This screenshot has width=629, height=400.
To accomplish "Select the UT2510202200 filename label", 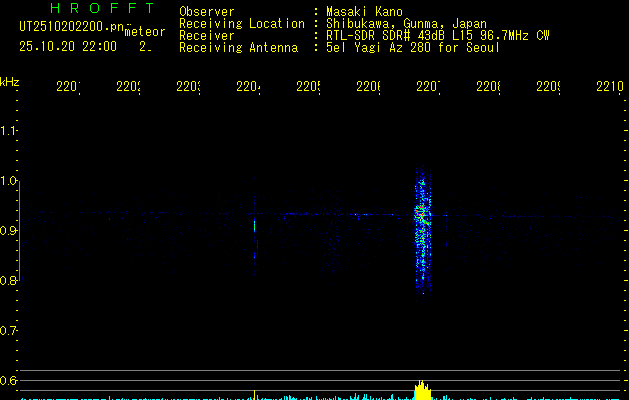I will [x=68, y=27].
